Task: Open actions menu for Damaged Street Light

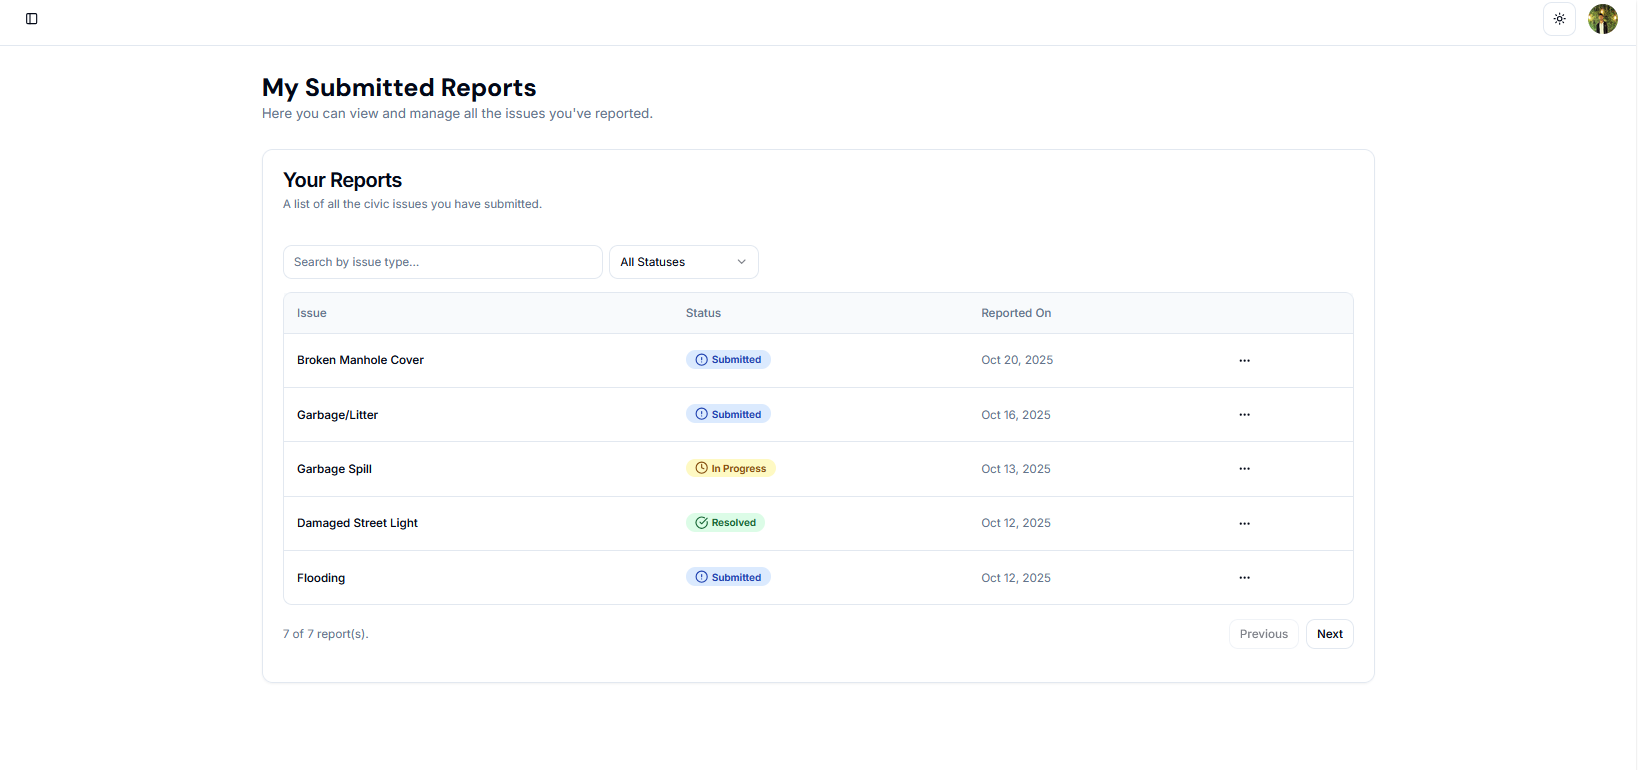Action: point(1244,524)
